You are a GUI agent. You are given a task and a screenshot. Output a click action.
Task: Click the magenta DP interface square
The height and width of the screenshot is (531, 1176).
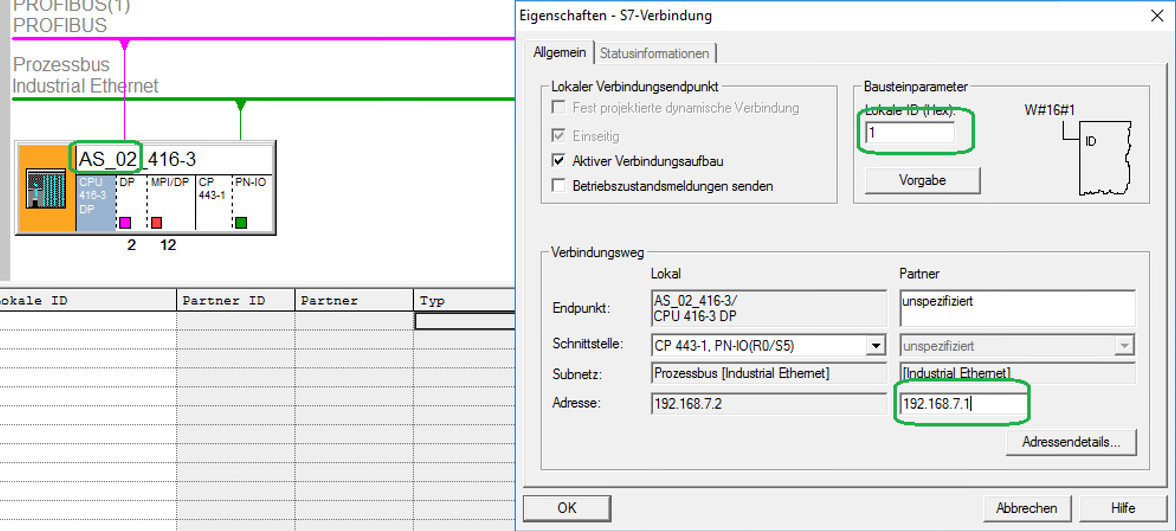coord(124,223)
